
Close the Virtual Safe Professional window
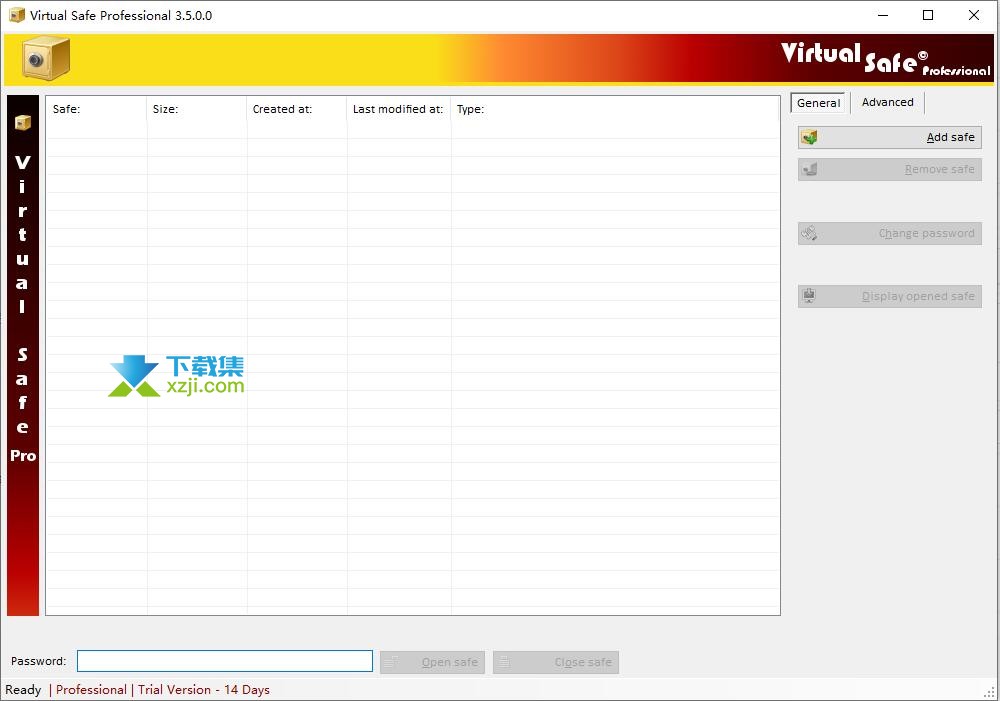(974, 15)
